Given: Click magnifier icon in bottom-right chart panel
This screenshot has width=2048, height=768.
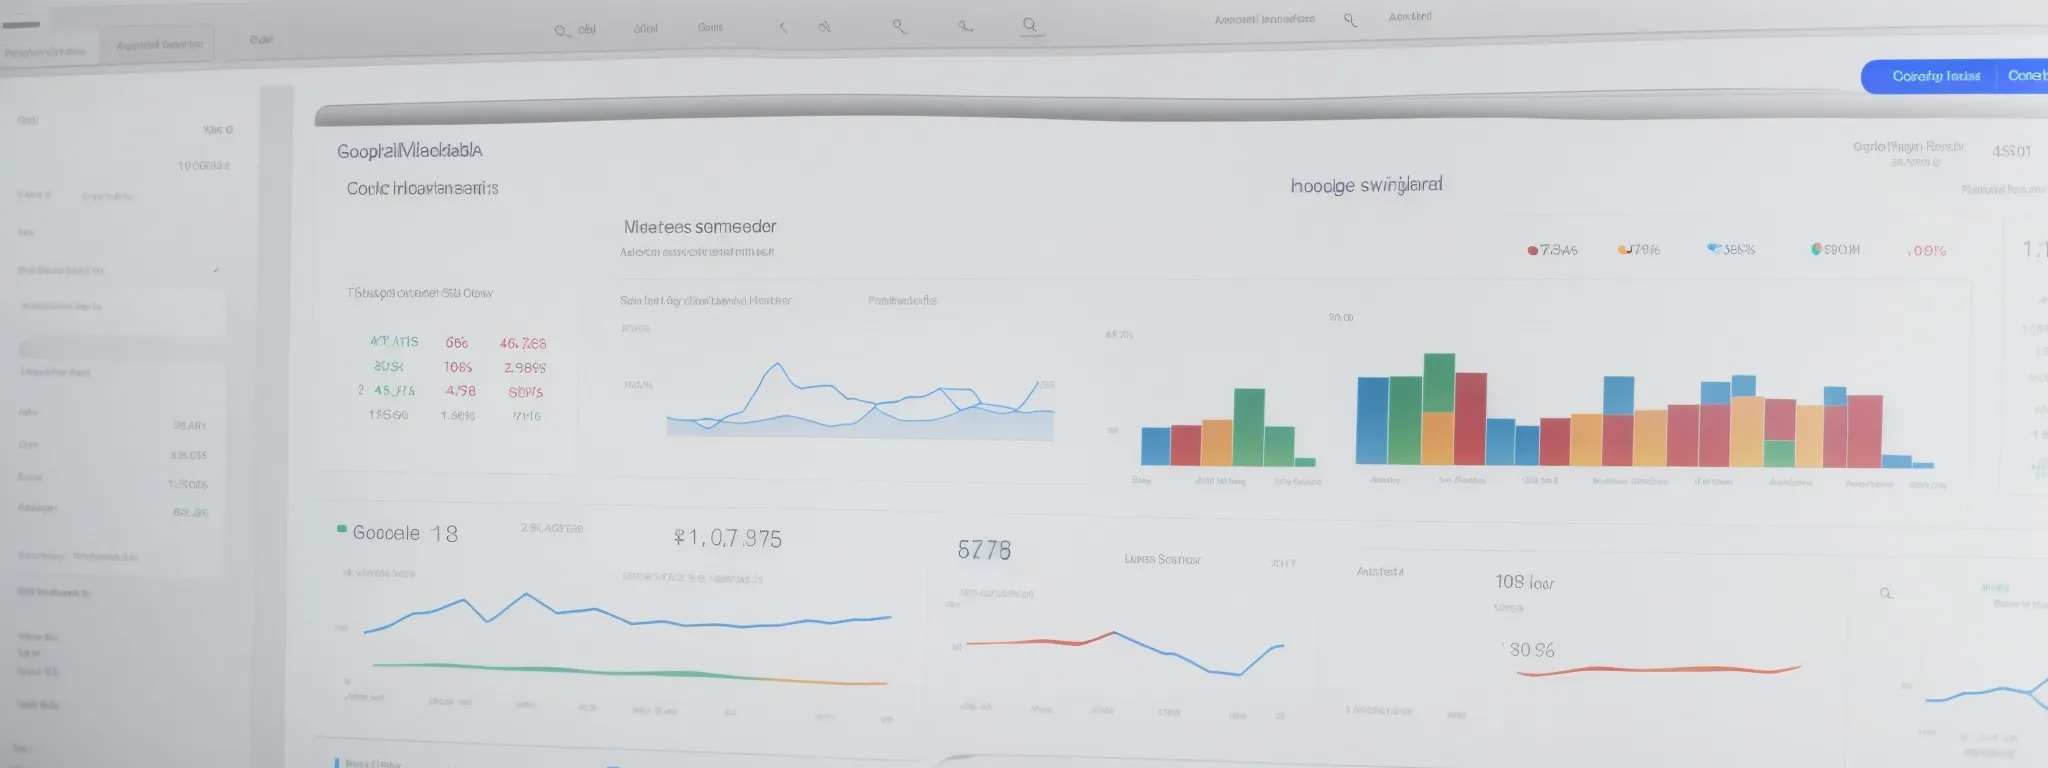Looking at the screenshot, I should (1885, 593).
